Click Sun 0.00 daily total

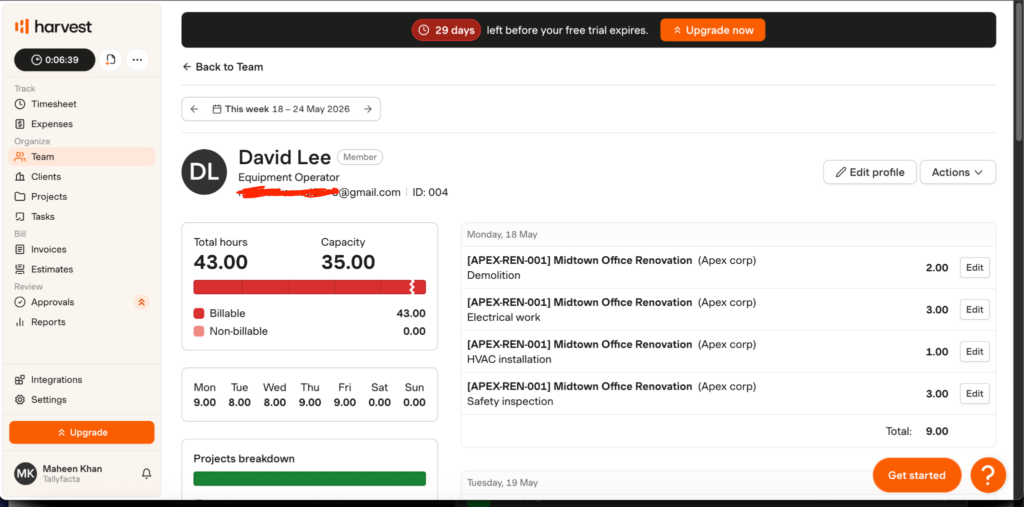pos(414,395)
